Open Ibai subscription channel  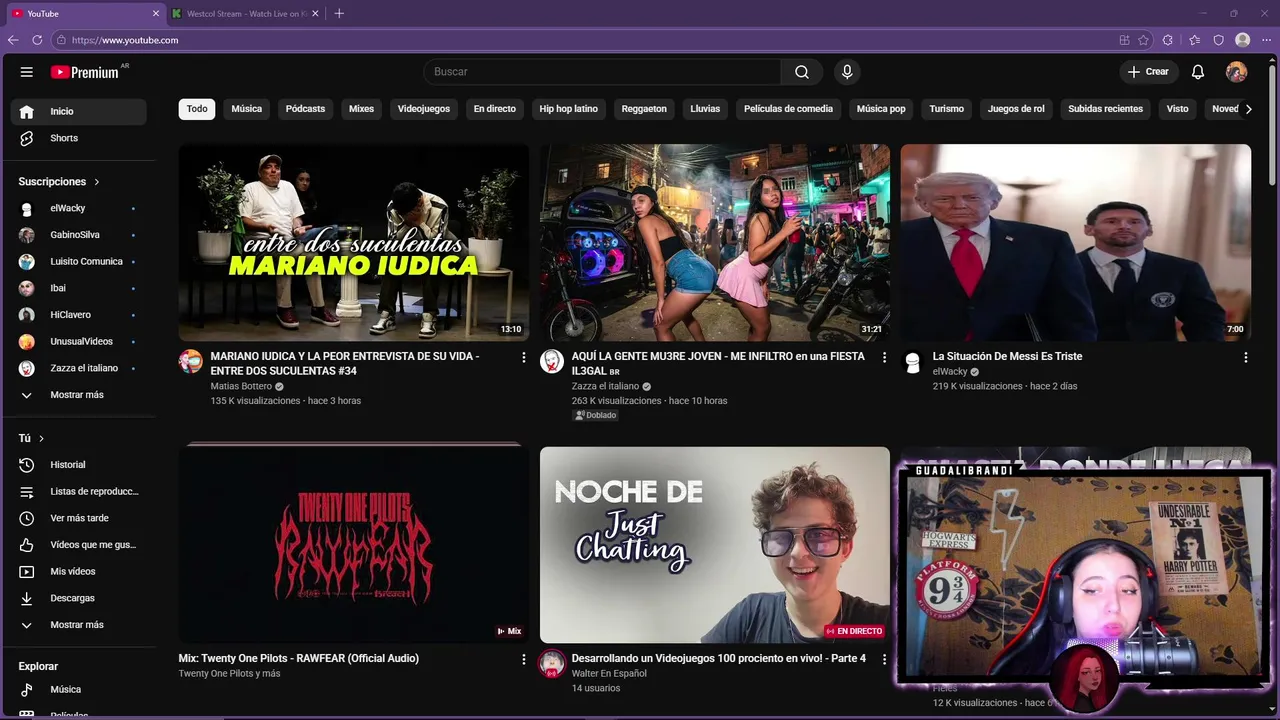[x=78, y=288]
